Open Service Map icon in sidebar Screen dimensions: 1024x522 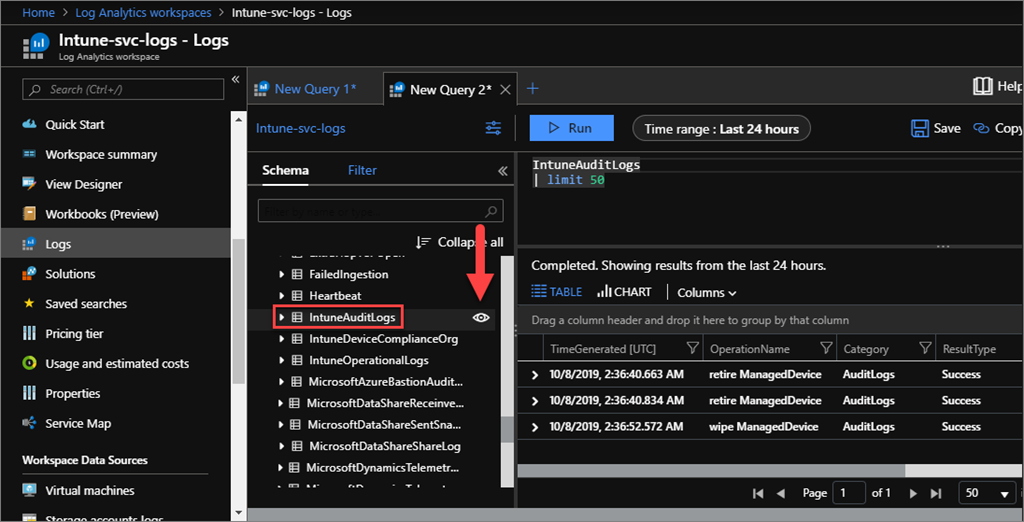29,423
